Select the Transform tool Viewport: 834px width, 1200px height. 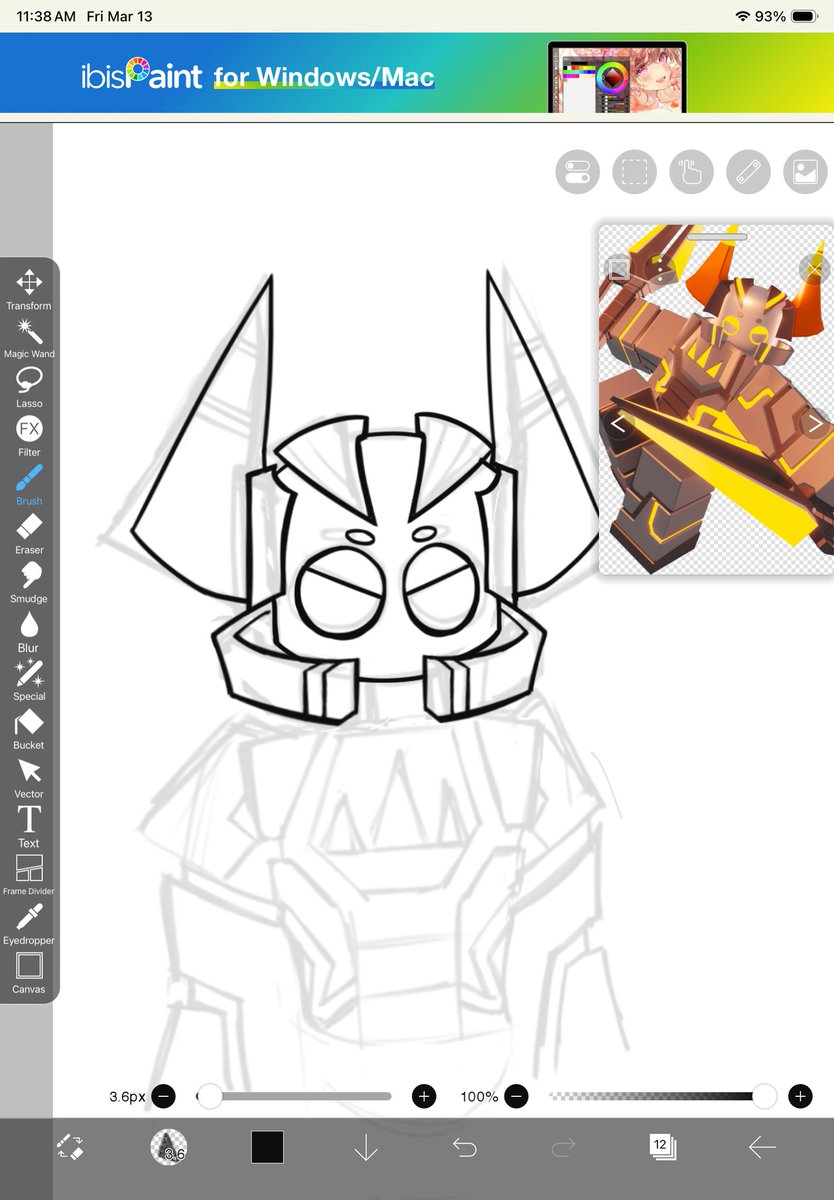point(29,289)
